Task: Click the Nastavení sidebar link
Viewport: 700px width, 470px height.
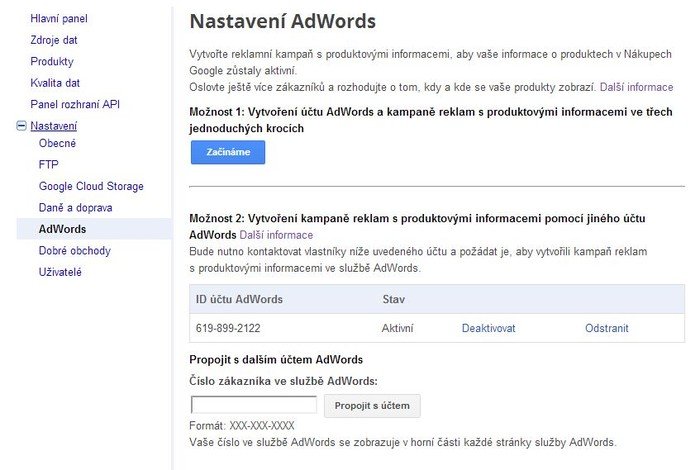Action: click(x=54, y=126)
